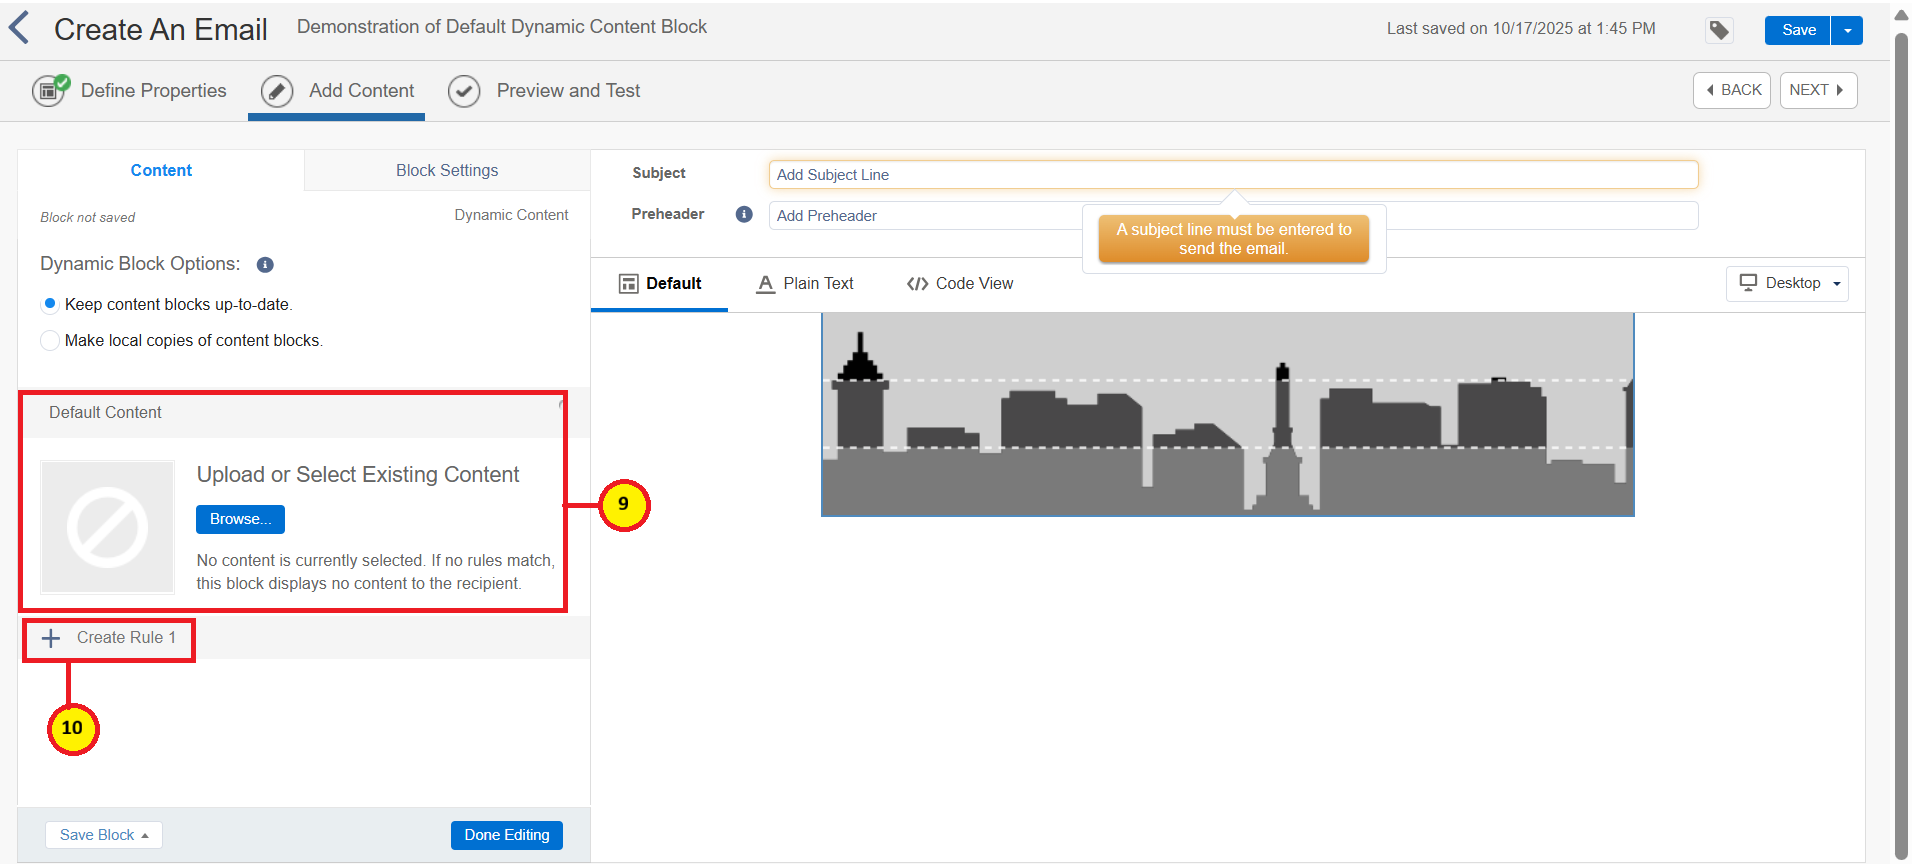
Task: Select Make local copies of content blocks
Action: tap(50, 341)
